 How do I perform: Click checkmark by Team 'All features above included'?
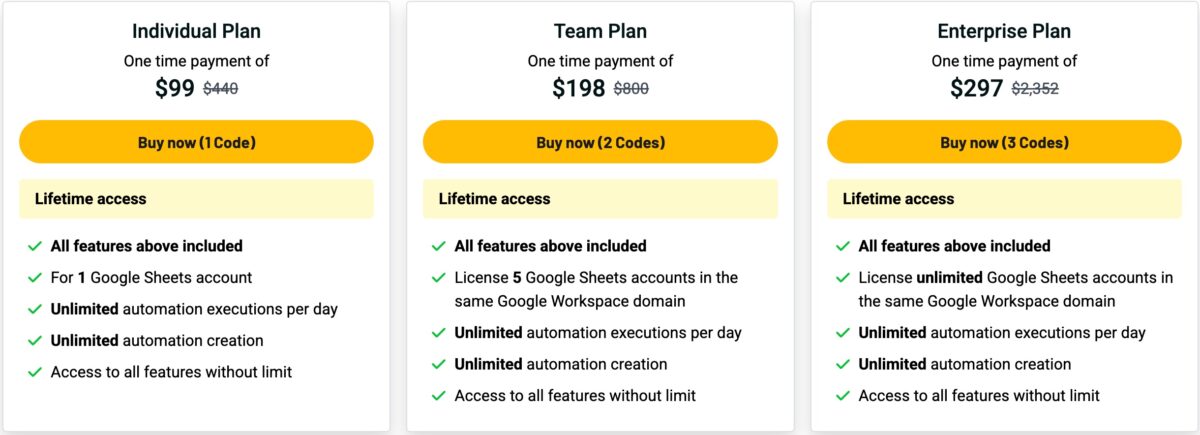pyautogui.click(x=439, y=246)
